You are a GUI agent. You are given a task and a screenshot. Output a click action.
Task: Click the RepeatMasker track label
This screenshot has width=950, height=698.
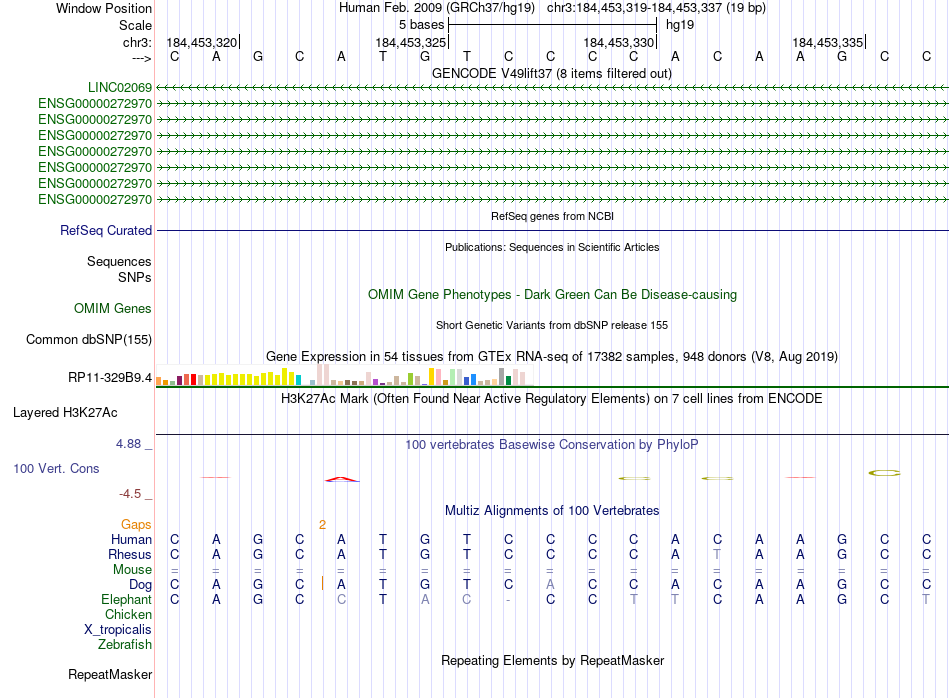[110, 674]
